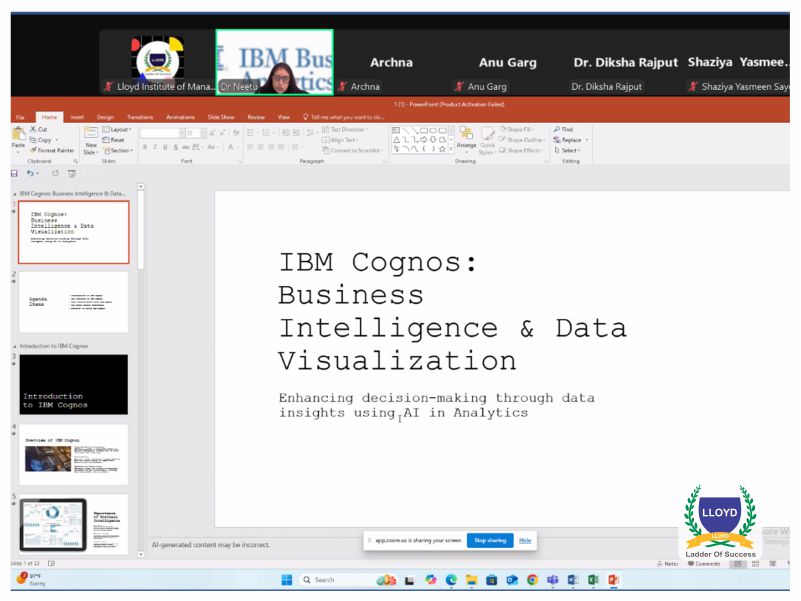
Task: Click the Copy command in Clipboard group
Action: pos(41,140)
